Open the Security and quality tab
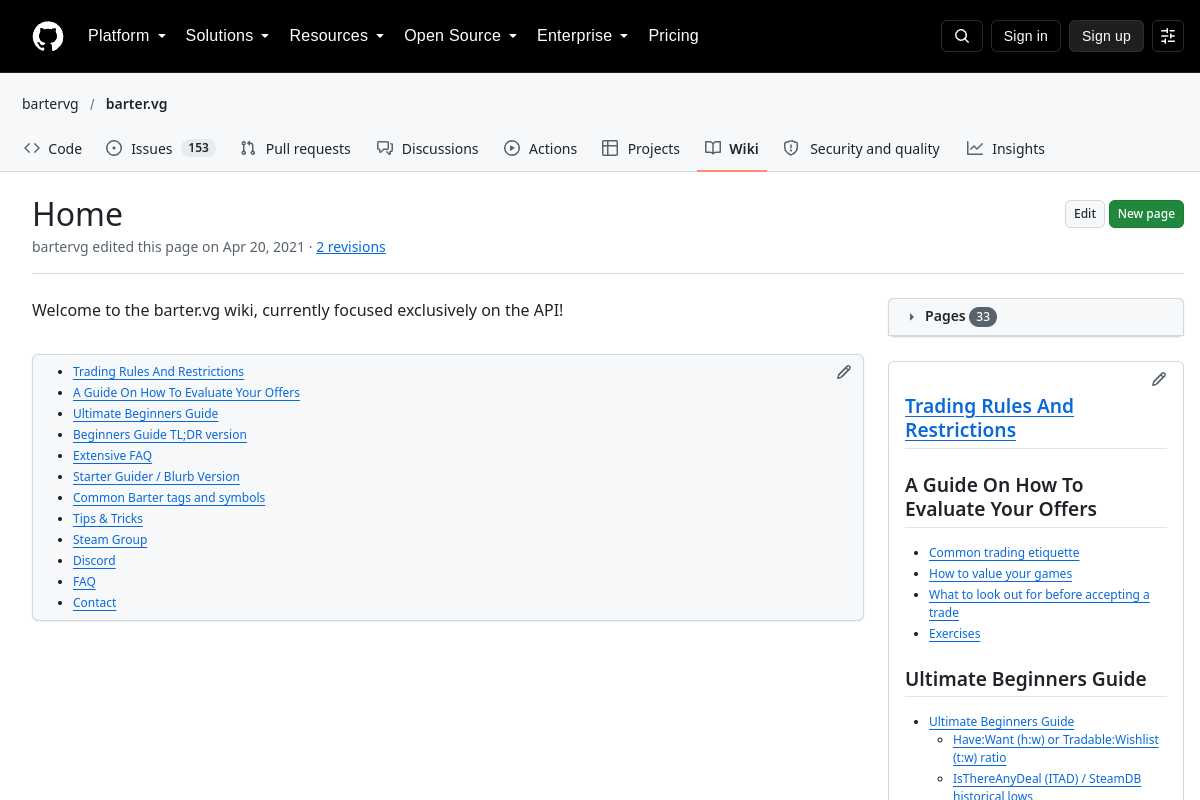 click(x=862, y=149)
